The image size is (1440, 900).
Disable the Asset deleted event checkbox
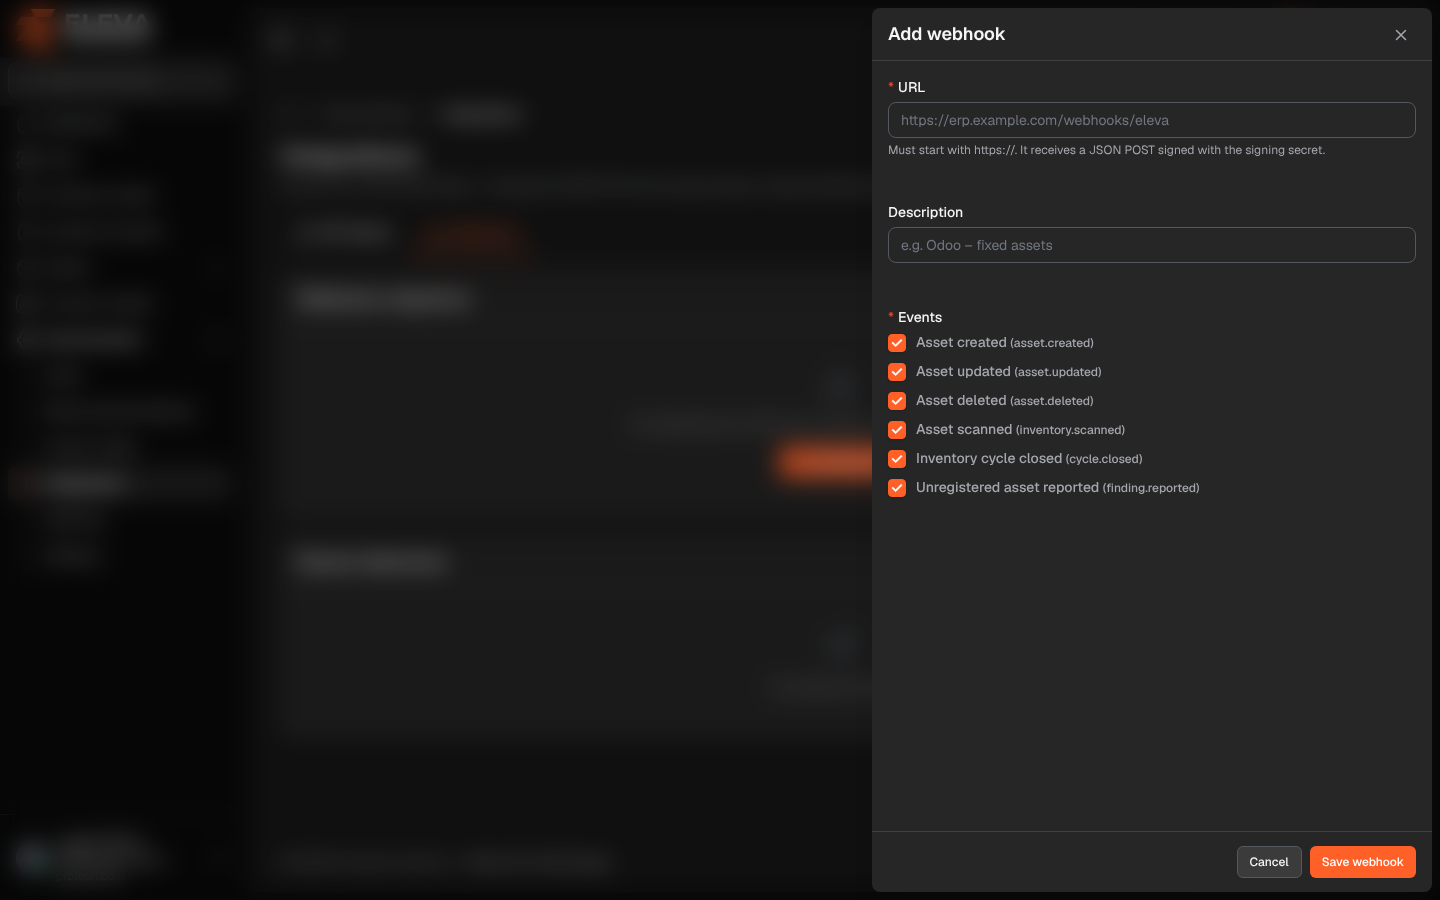coord(897,401)
